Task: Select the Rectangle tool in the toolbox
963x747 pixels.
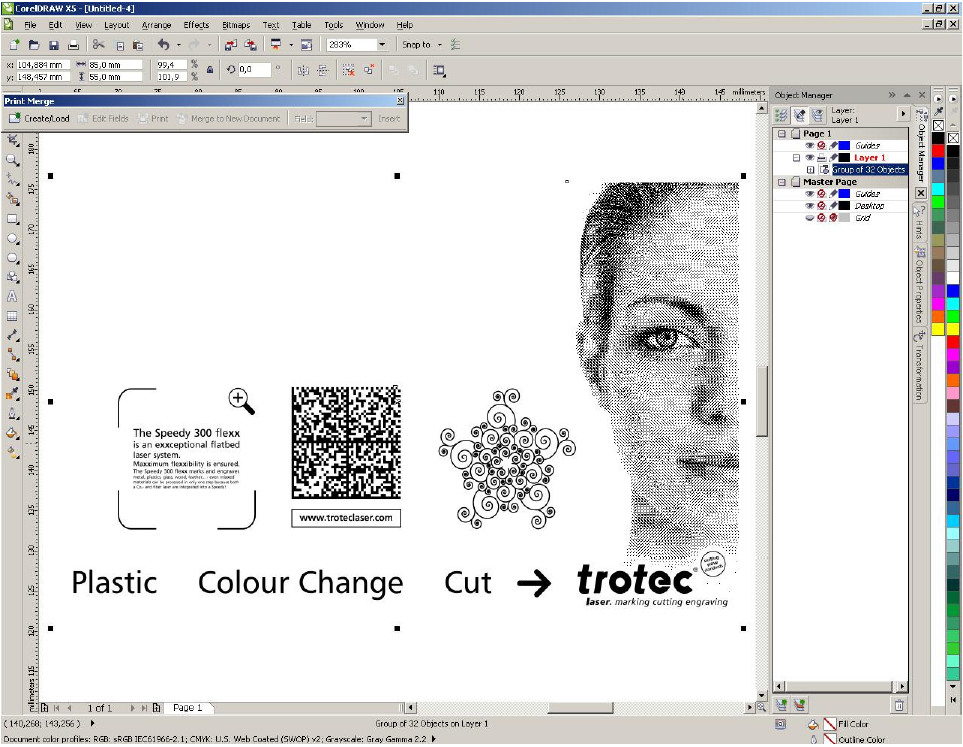Action: 12,219
